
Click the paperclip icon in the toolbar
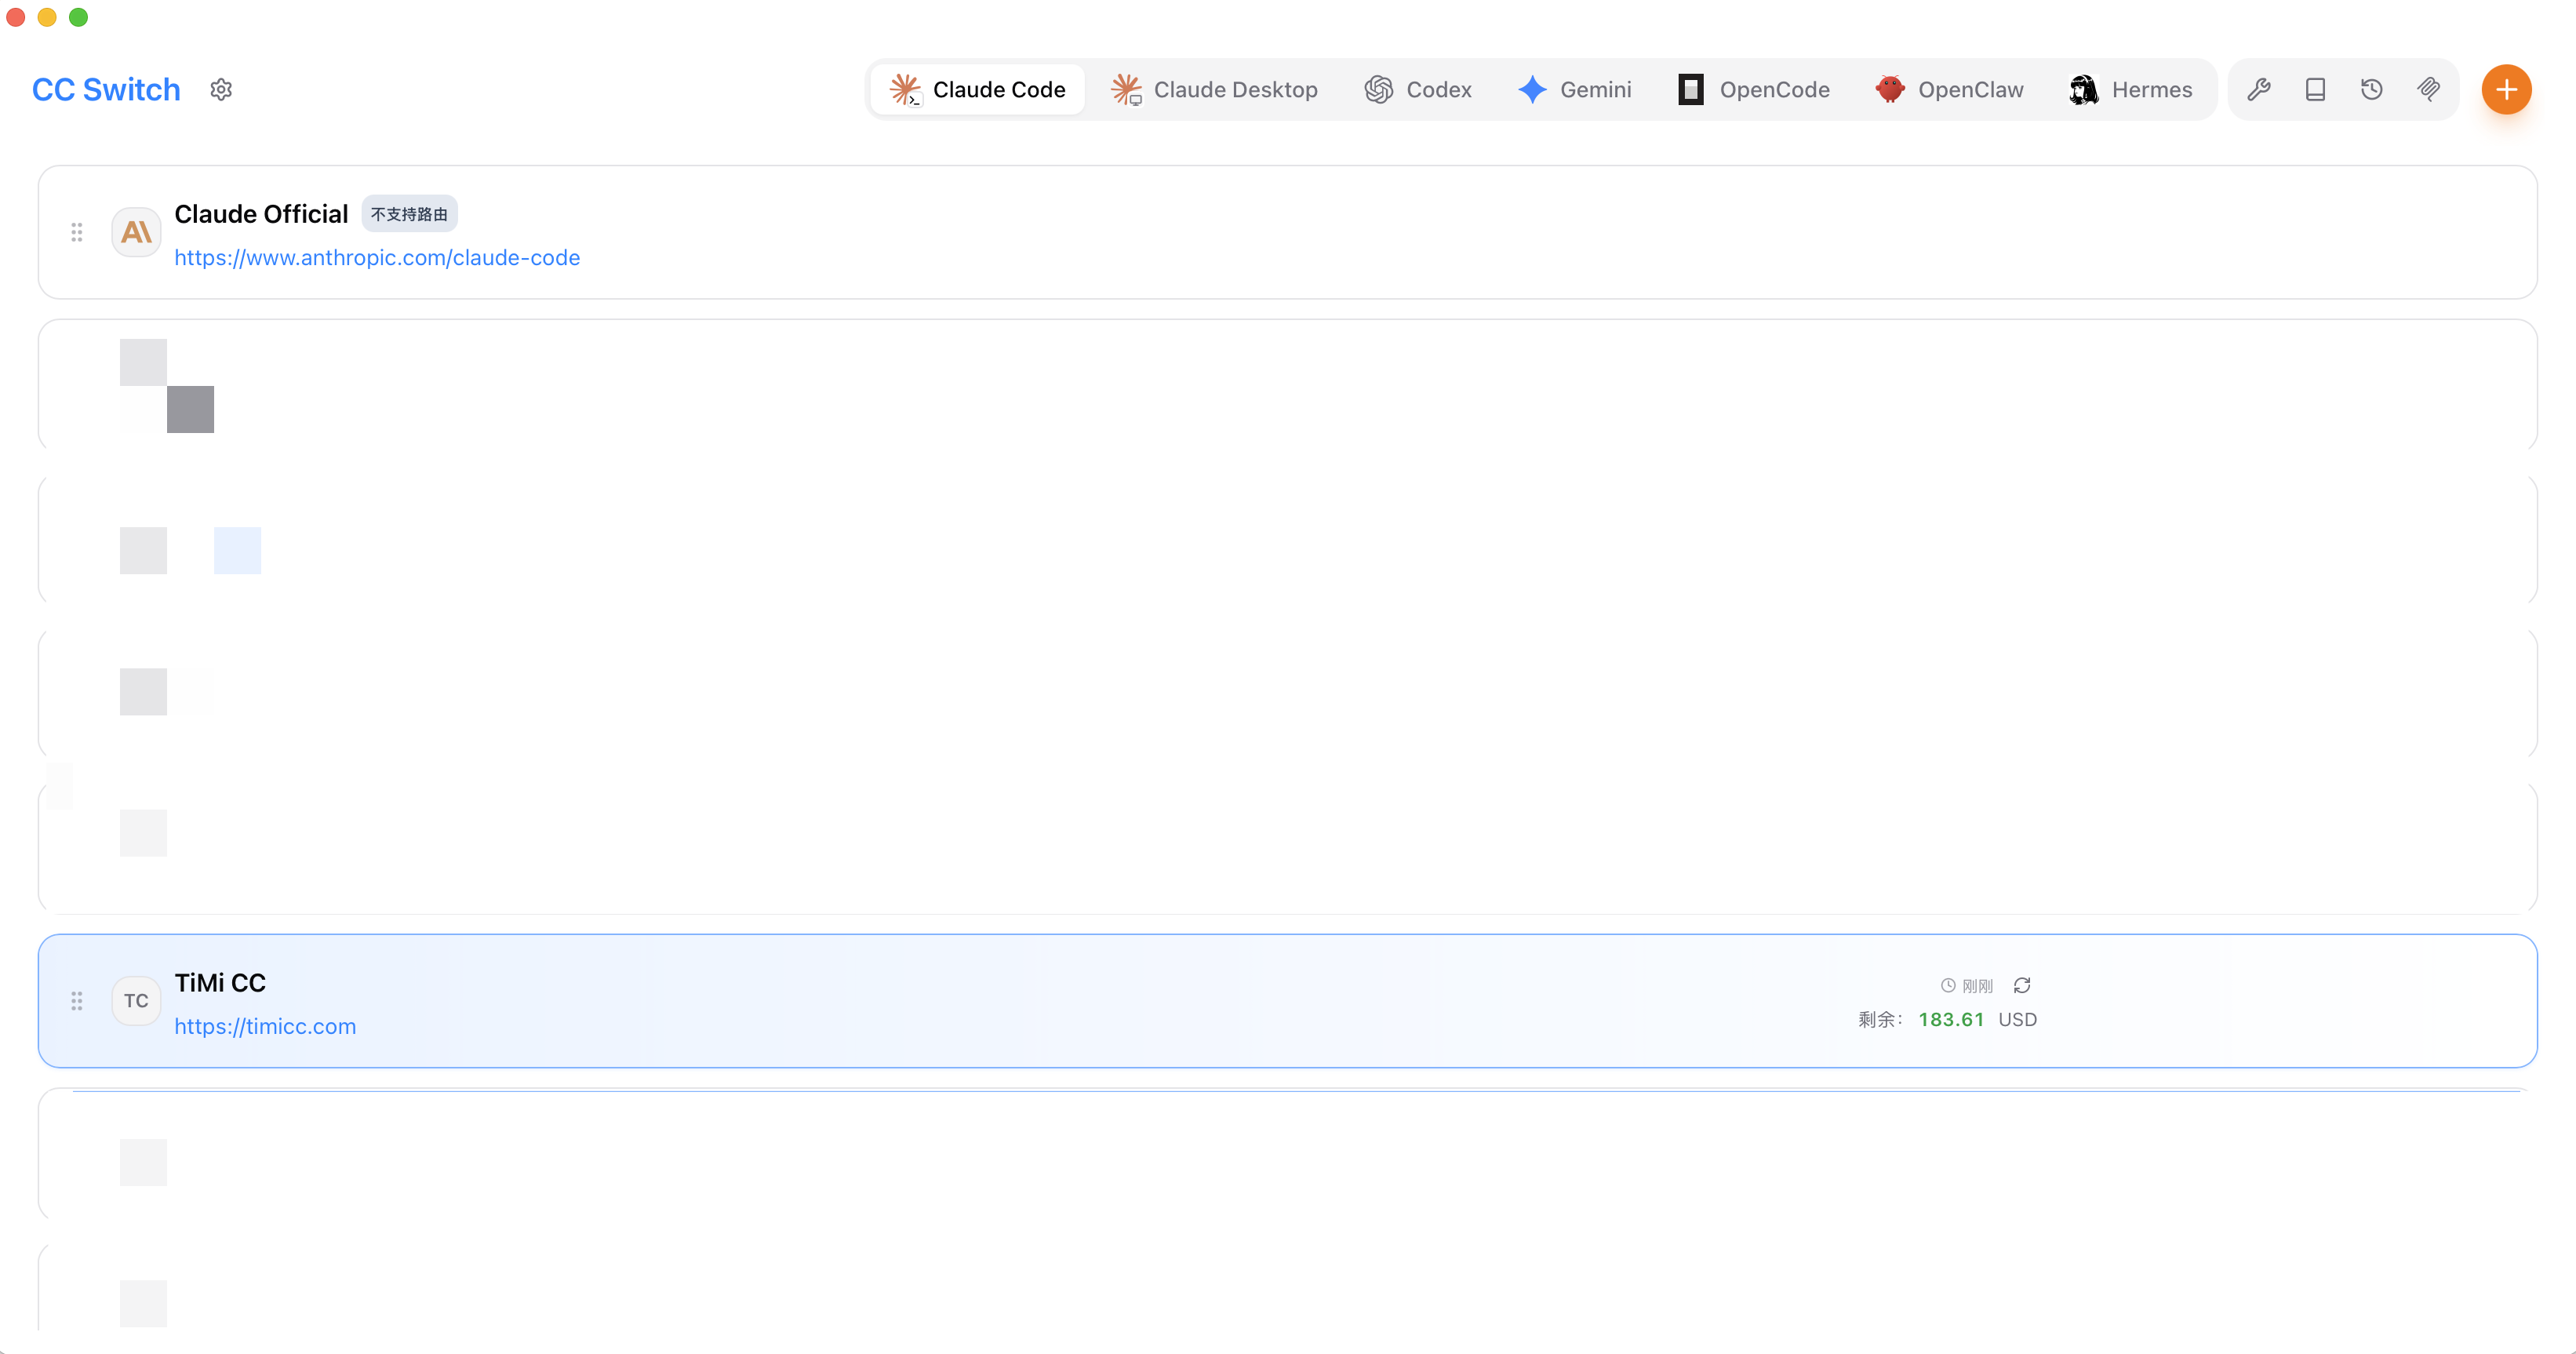coord(2428,90)
